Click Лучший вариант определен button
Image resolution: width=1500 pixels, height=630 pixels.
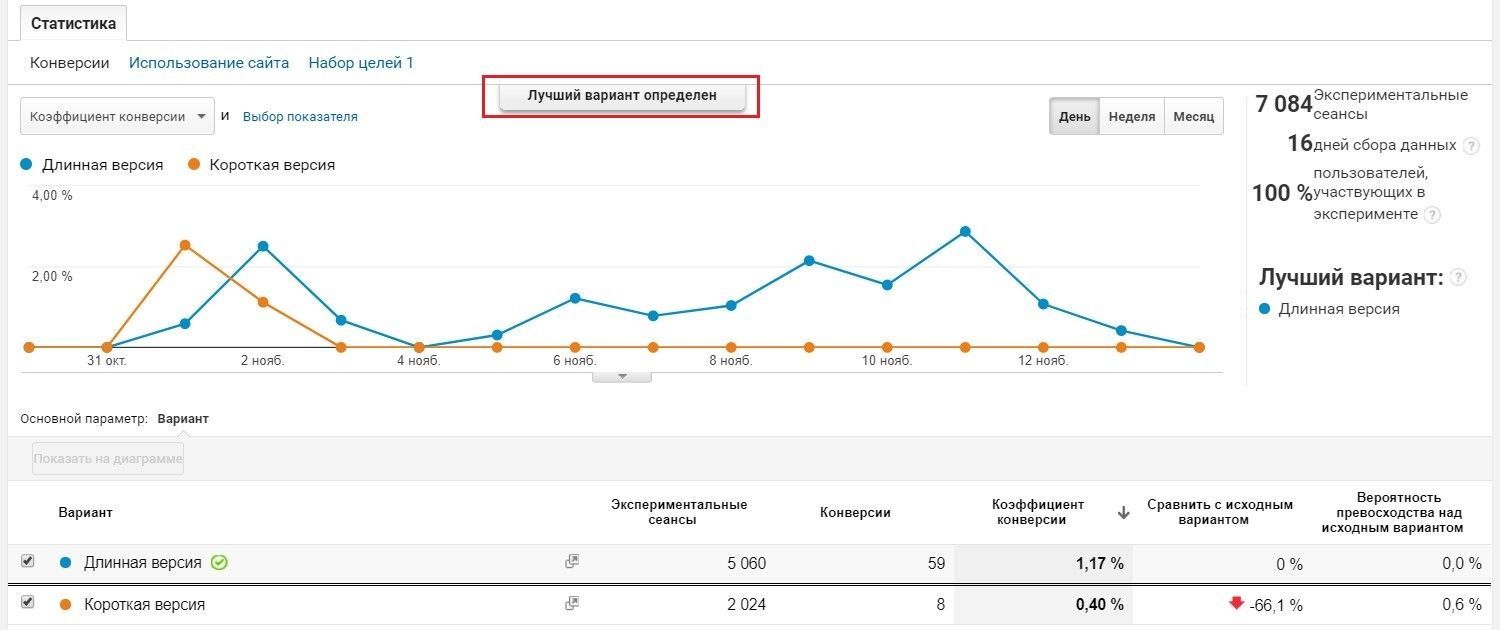point(622,96)
